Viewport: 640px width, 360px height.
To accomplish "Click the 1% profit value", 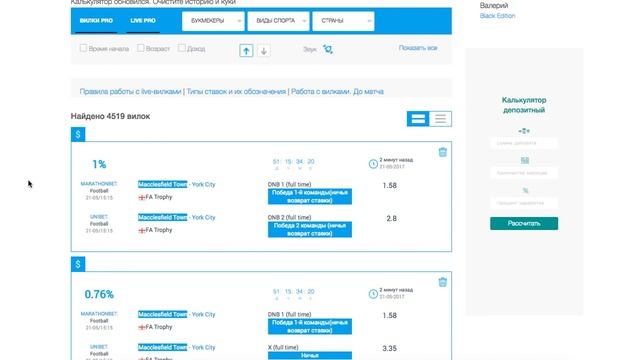I will [99, 164].
